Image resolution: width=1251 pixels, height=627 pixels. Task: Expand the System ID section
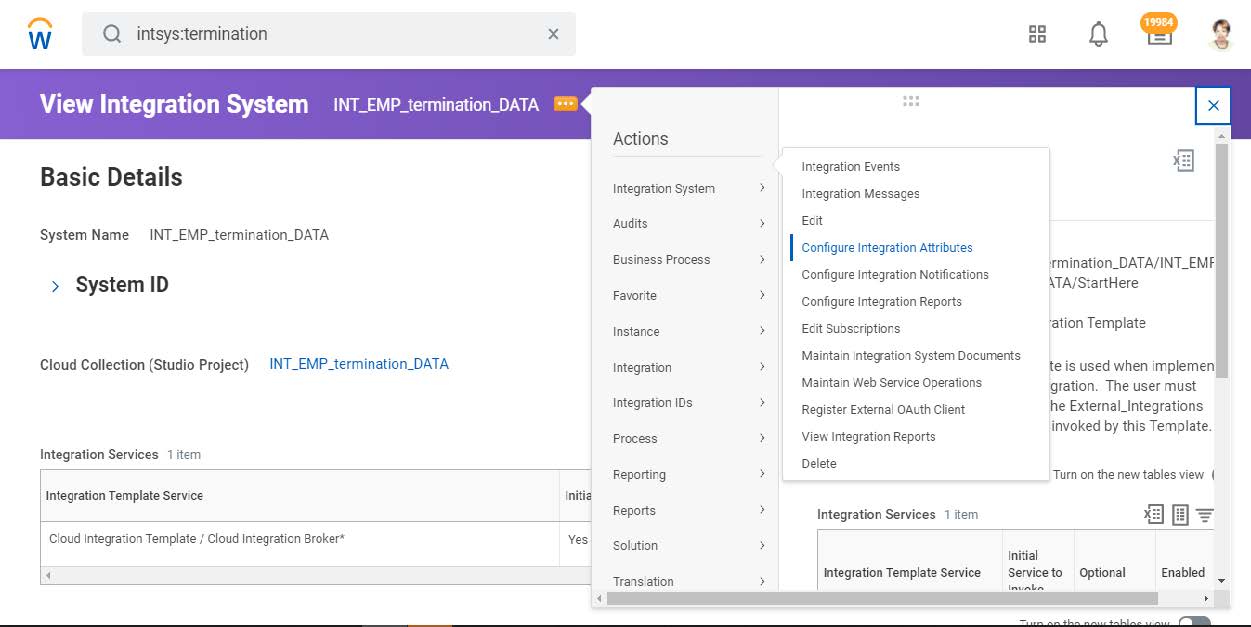(55, 286)
